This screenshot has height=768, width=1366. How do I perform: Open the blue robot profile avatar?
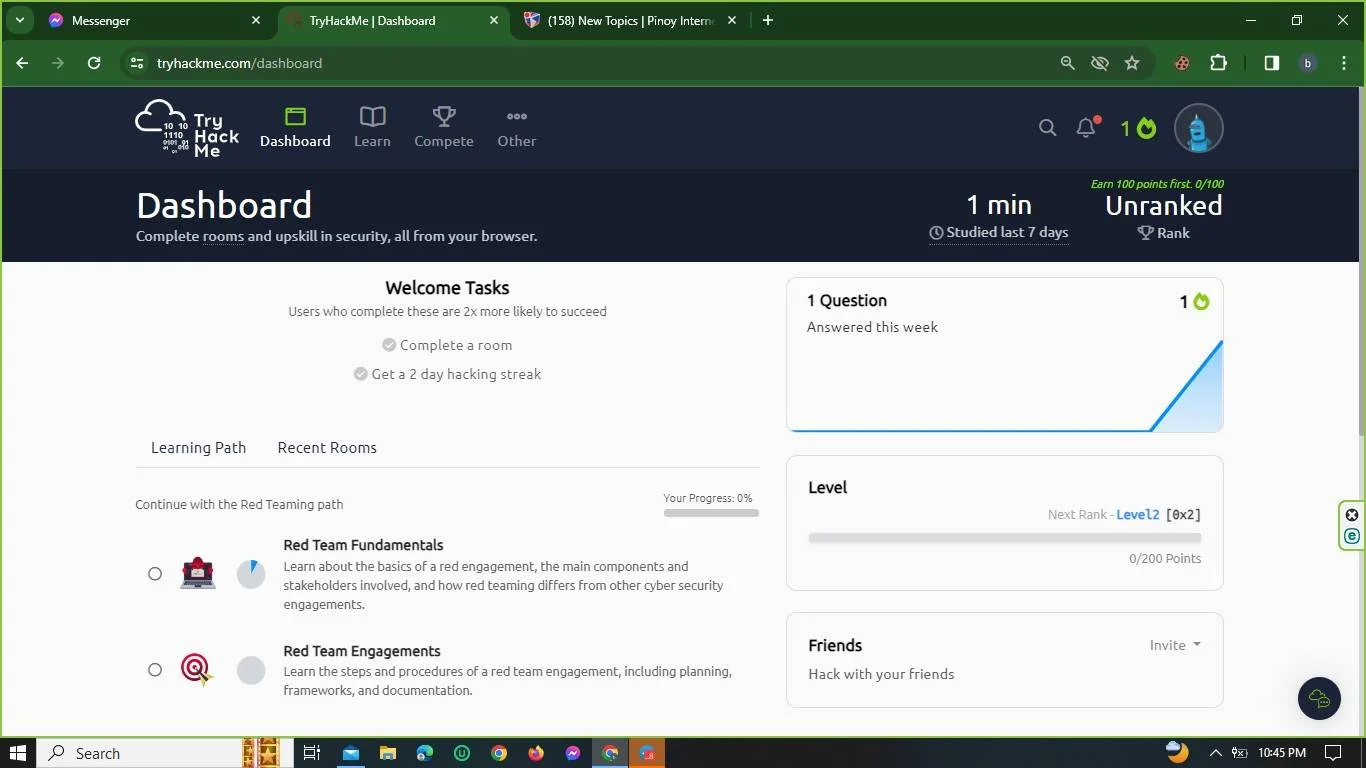coord(1198,128)
